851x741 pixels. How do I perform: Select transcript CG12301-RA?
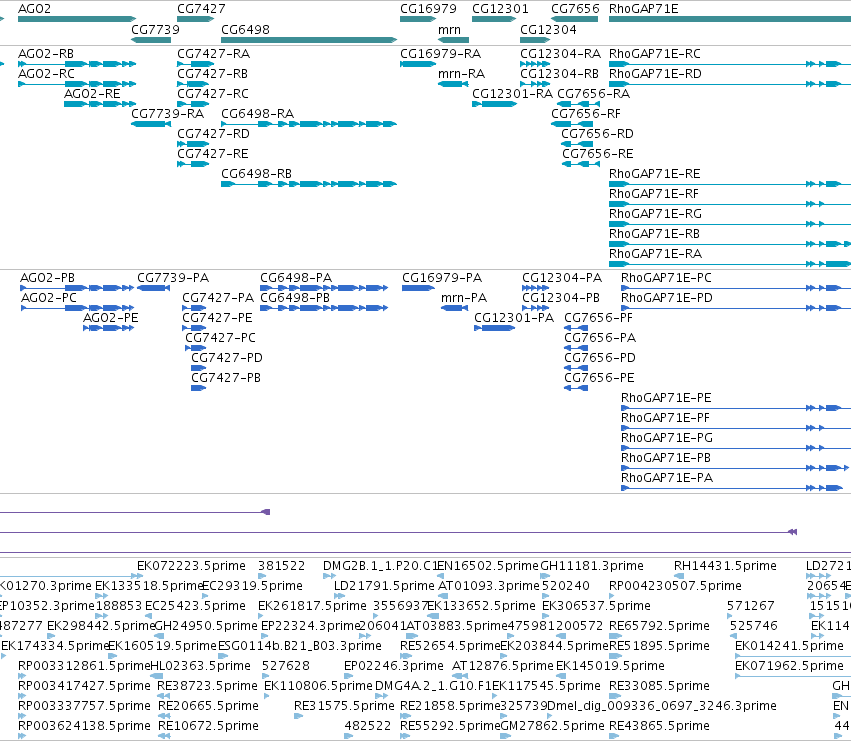pos(512,93)
